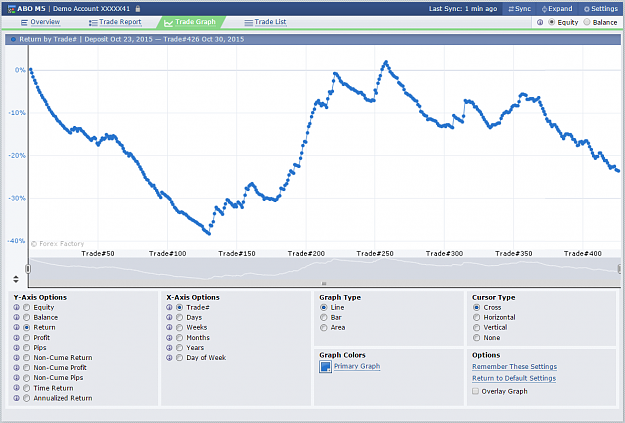The image size is (625, 423).
Task: Click the info icon next to Y-Axis Equity
Action: [x=16, y=307]
